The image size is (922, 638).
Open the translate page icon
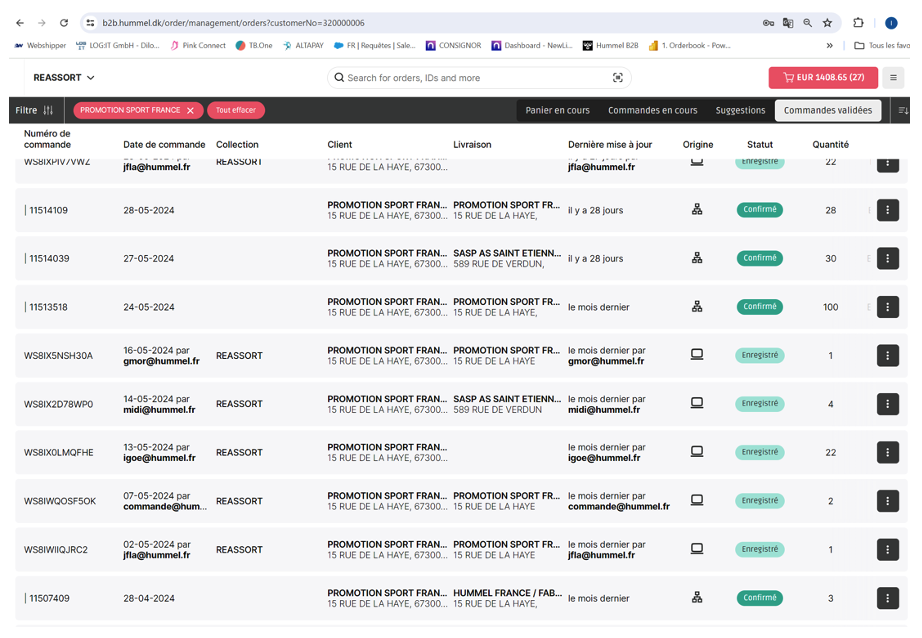788,23
